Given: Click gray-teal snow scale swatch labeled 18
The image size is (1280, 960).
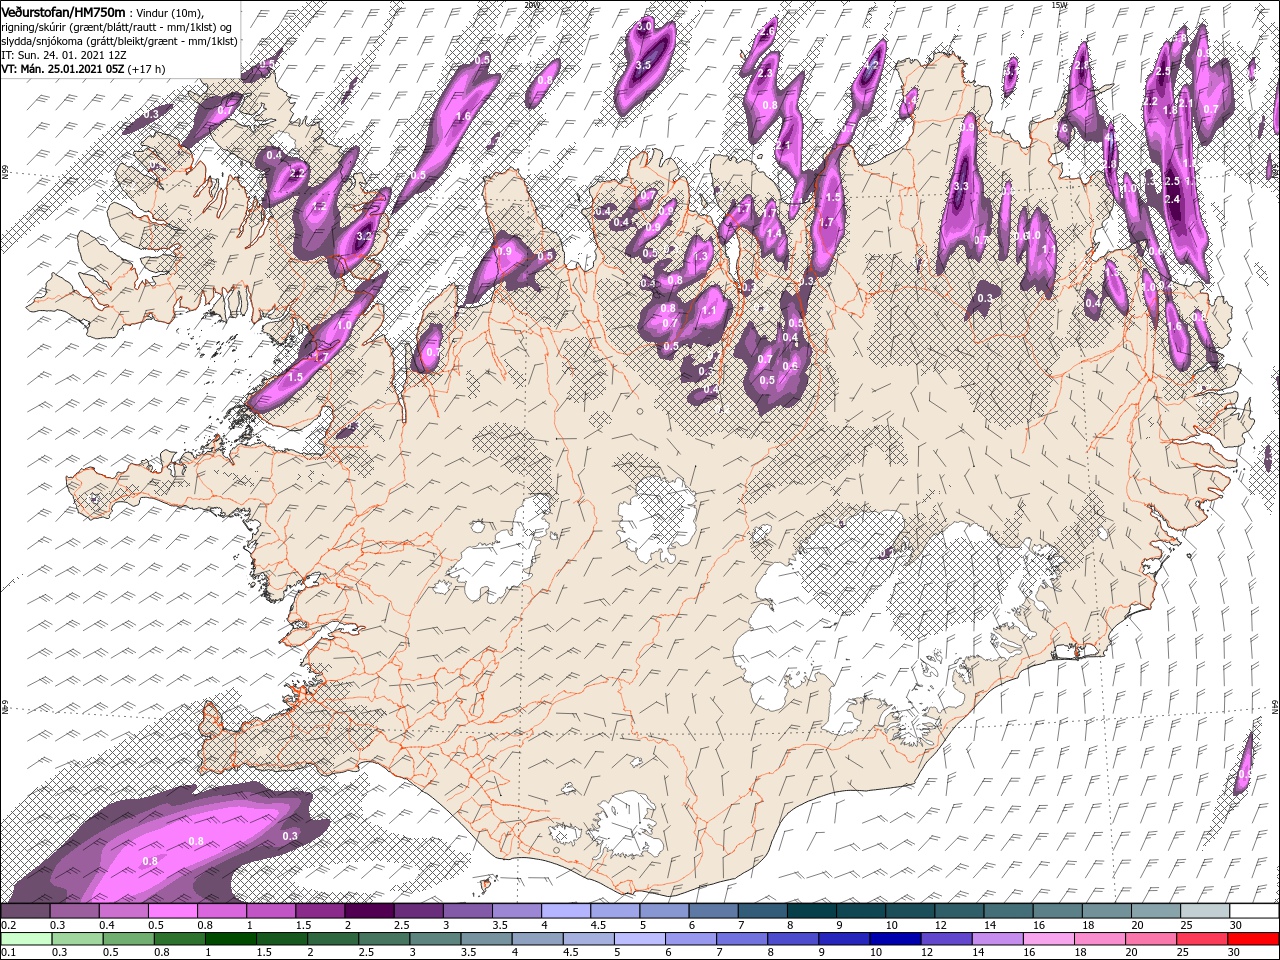Looking at the screenshot, I should (1107, 911).
